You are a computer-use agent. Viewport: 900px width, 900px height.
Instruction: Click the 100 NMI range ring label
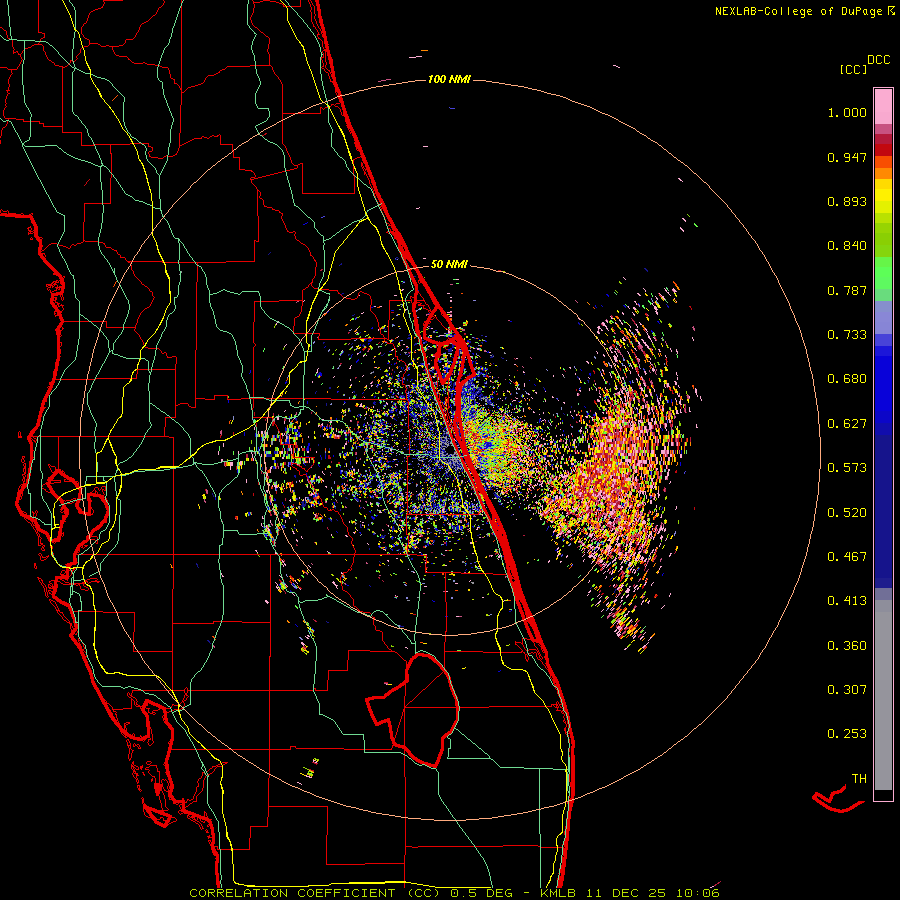tap(449, 79)
